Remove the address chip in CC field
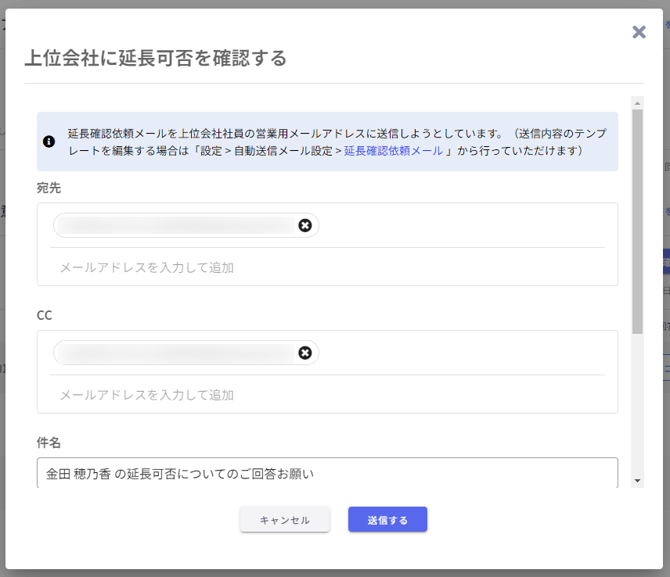Image resolution: width=670 pixels, height=577 pixels. (x=305, y=353)
